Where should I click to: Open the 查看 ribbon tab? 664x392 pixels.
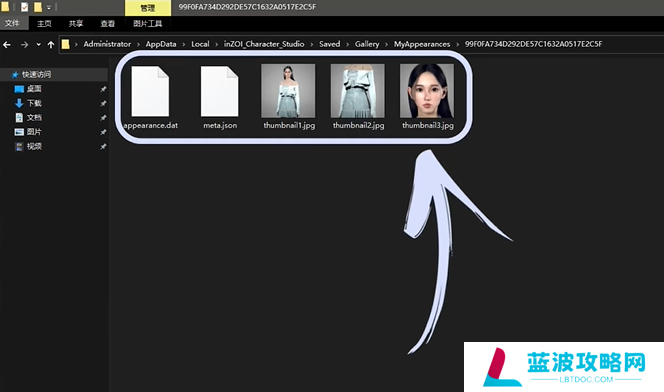(x=108, y=23)
